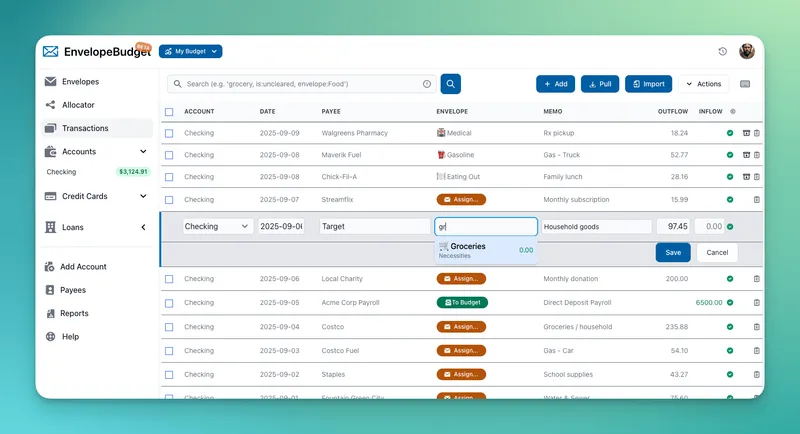Screen dimensions: 800x434
Task: Open the My Budget dropdown
Action: 190,52
